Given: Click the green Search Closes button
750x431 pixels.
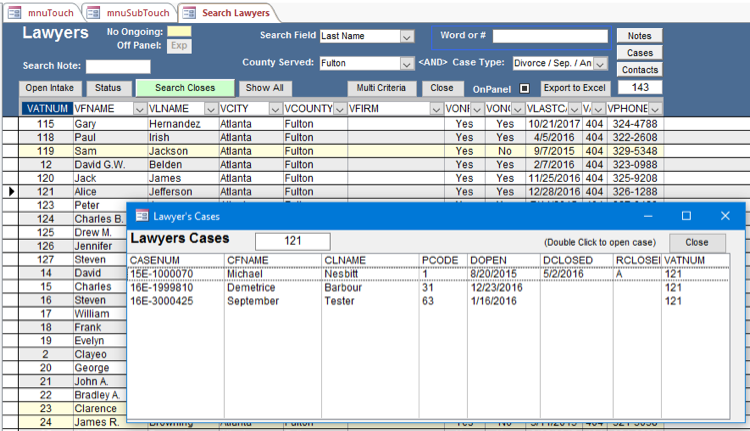Looking at the screenshot, I should tap(185, 88).
